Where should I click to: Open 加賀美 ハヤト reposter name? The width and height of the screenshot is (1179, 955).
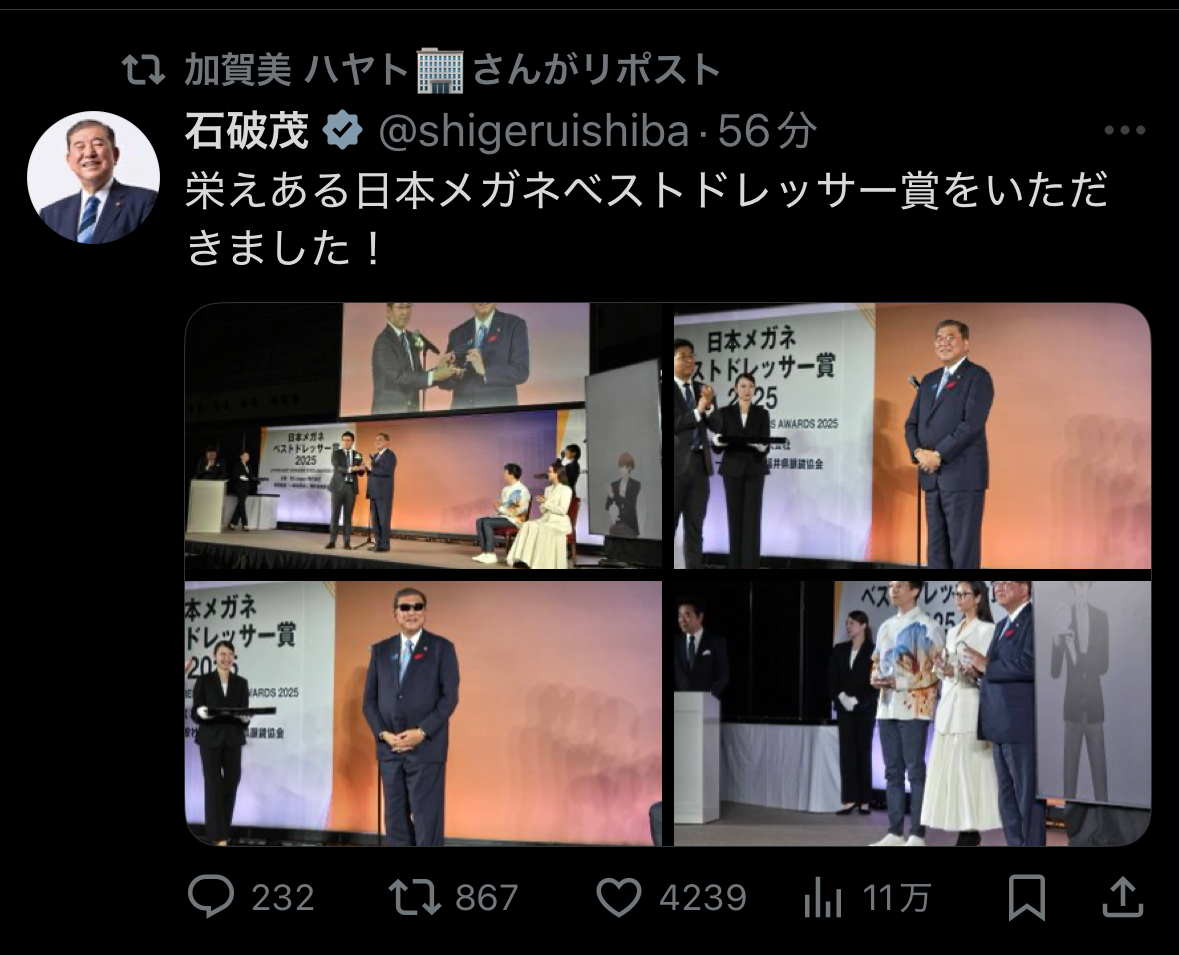[x=298, y=70]
